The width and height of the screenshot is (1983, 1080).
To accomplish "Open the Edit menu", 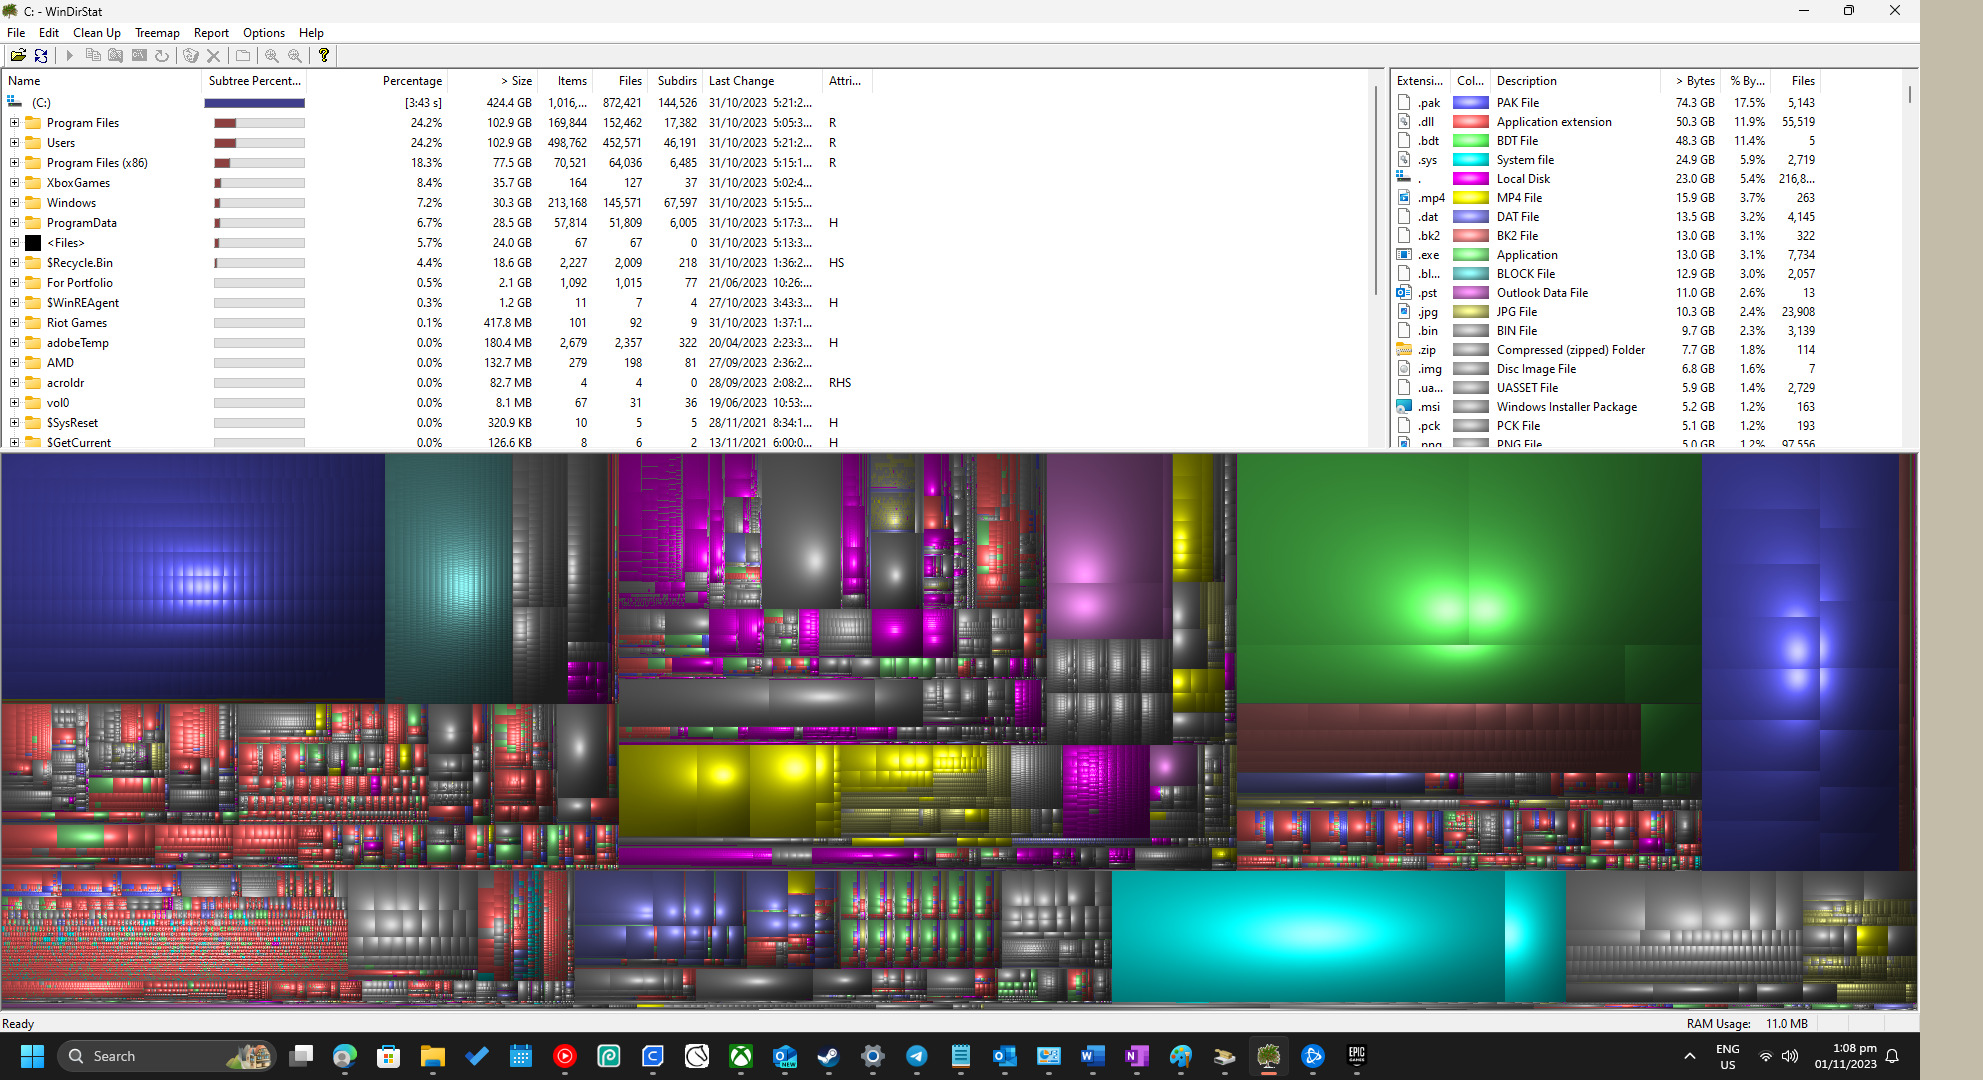I will [x=49, y=33].
